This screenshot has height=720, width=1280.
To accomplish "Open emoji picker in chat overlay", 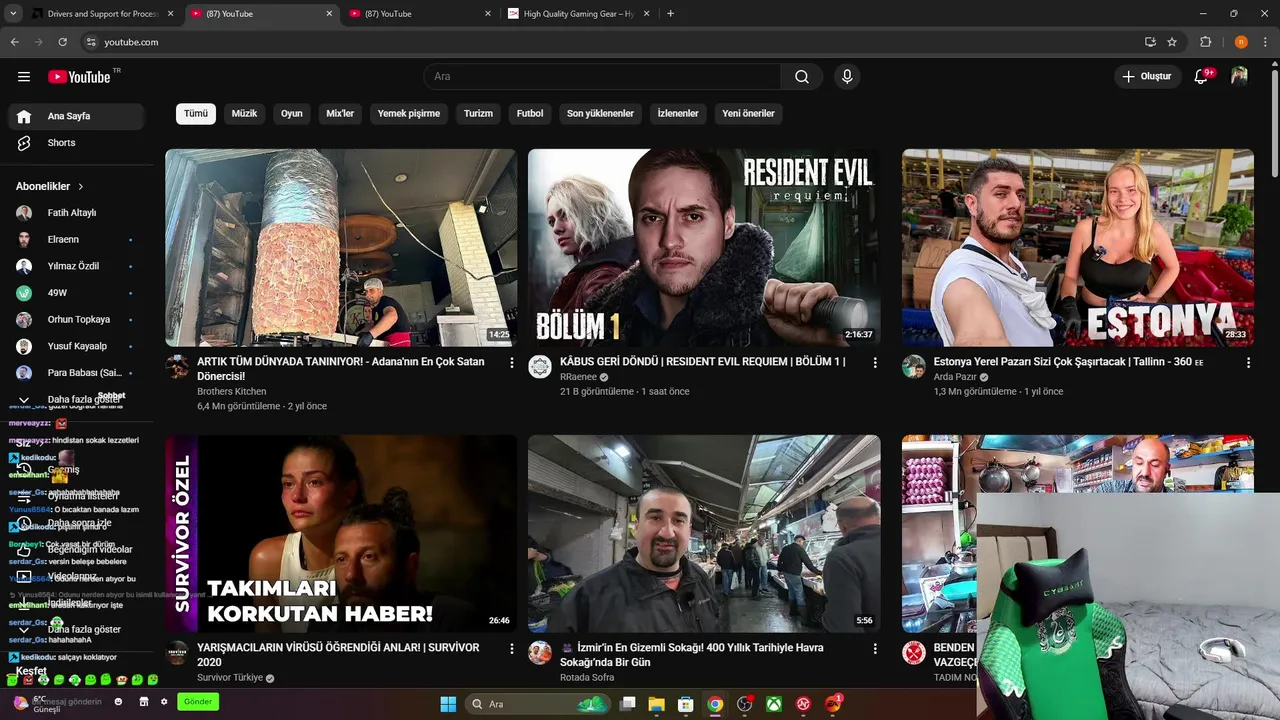I will point(119,702).
